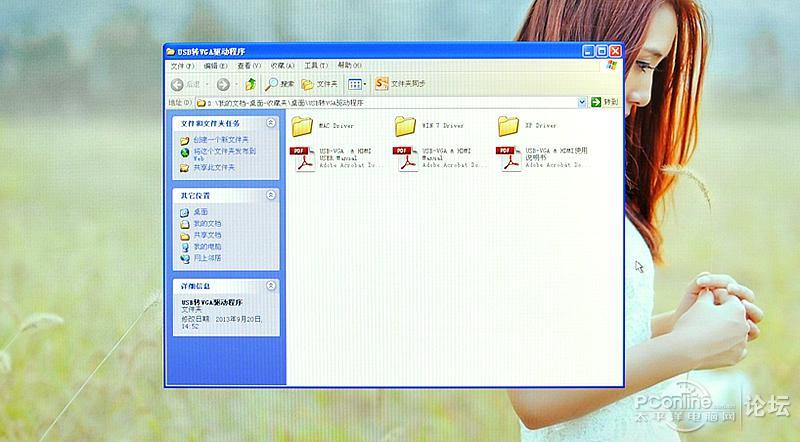
Task: Select the XP Driver folder icon
Action: point(508,126)
